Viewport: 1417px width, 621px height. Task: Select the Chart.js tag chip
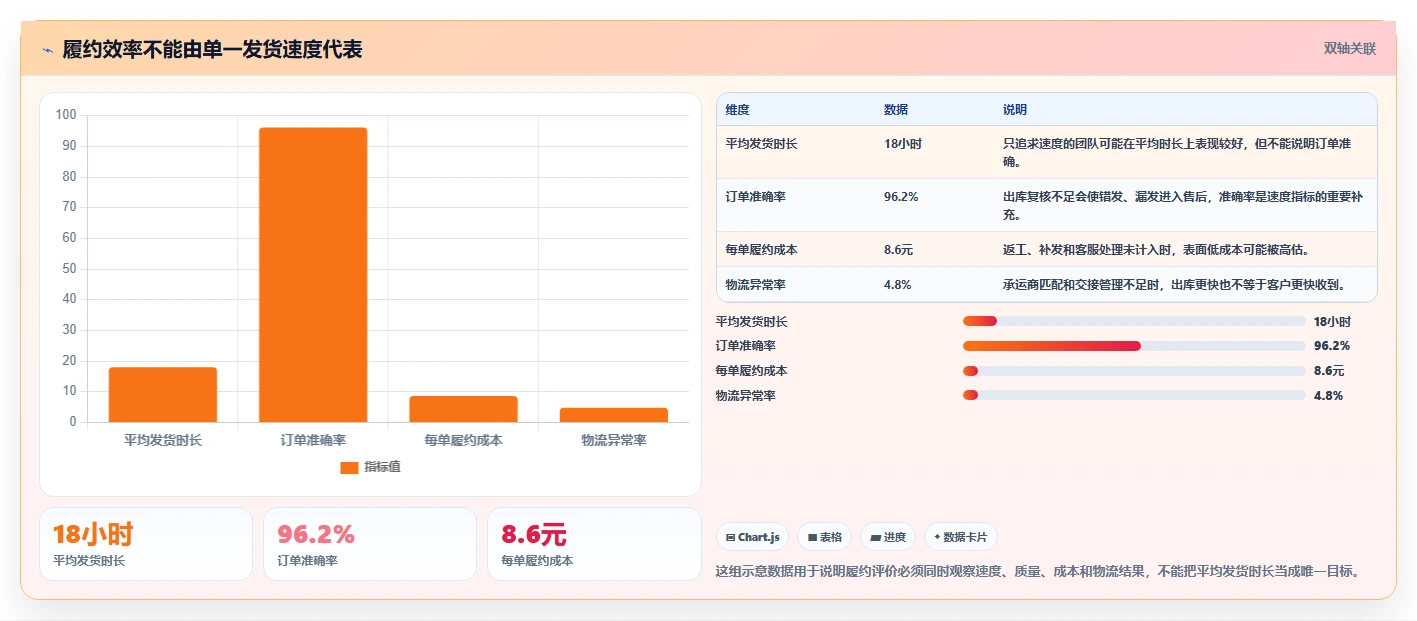click(752, 537)
